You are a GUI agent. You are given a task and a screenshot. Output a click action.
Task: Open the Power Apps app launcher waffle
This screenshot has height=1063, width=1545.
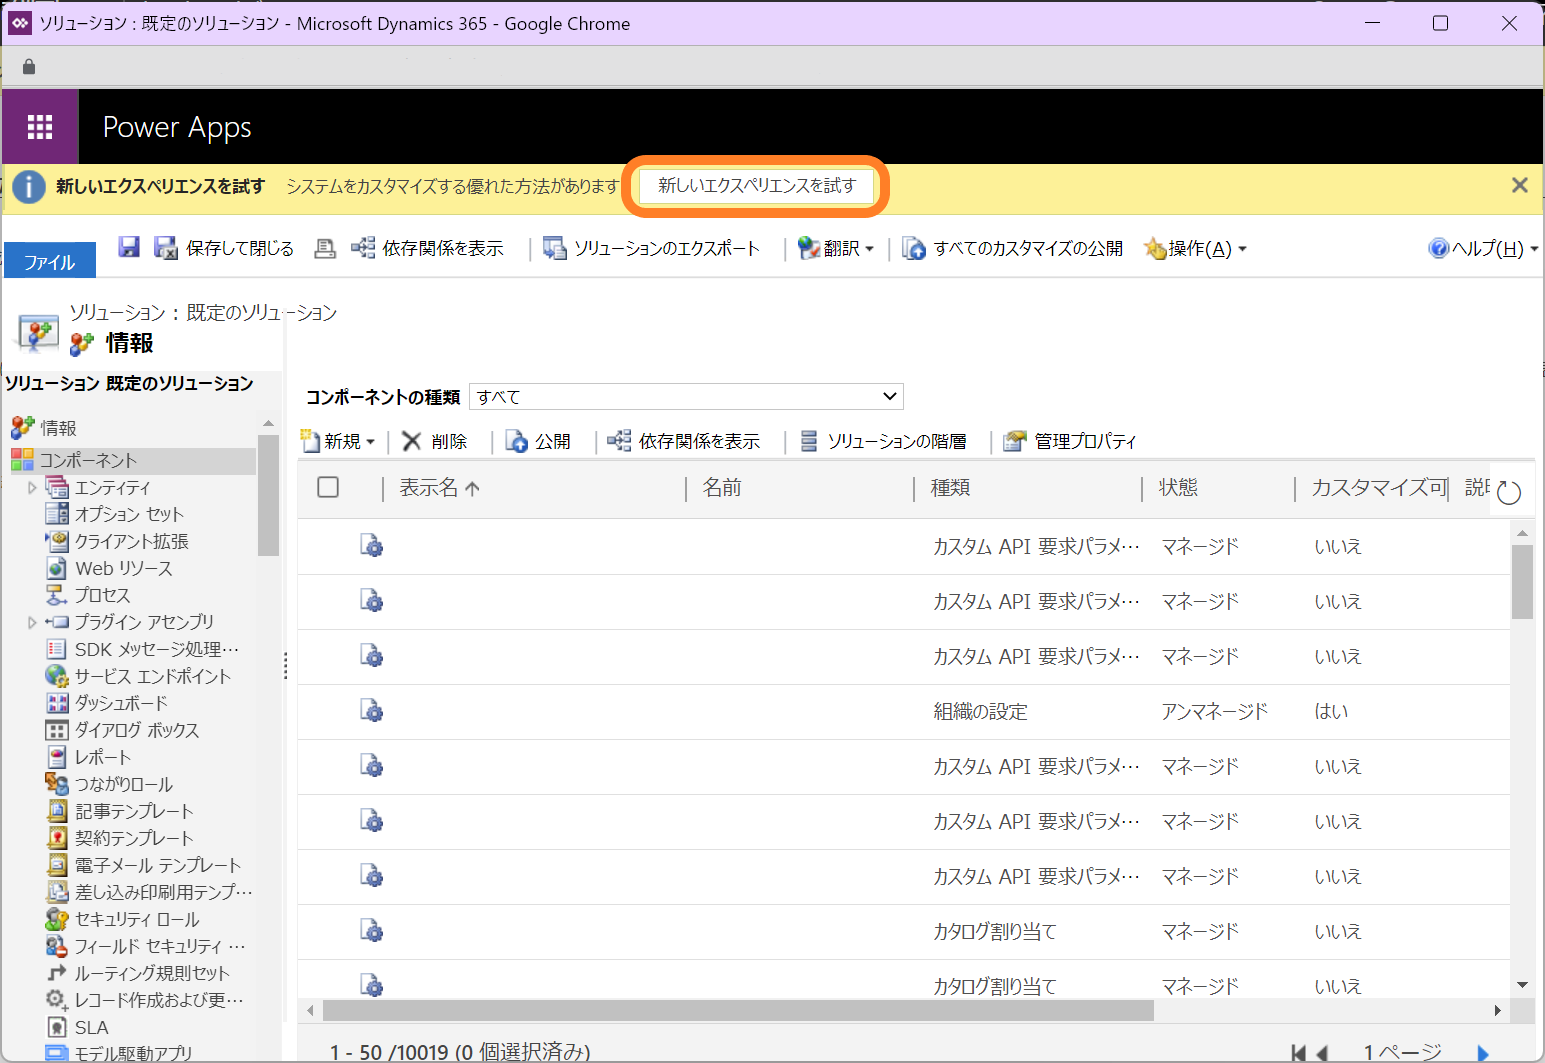pyautogui.click(x=40, y=127)
